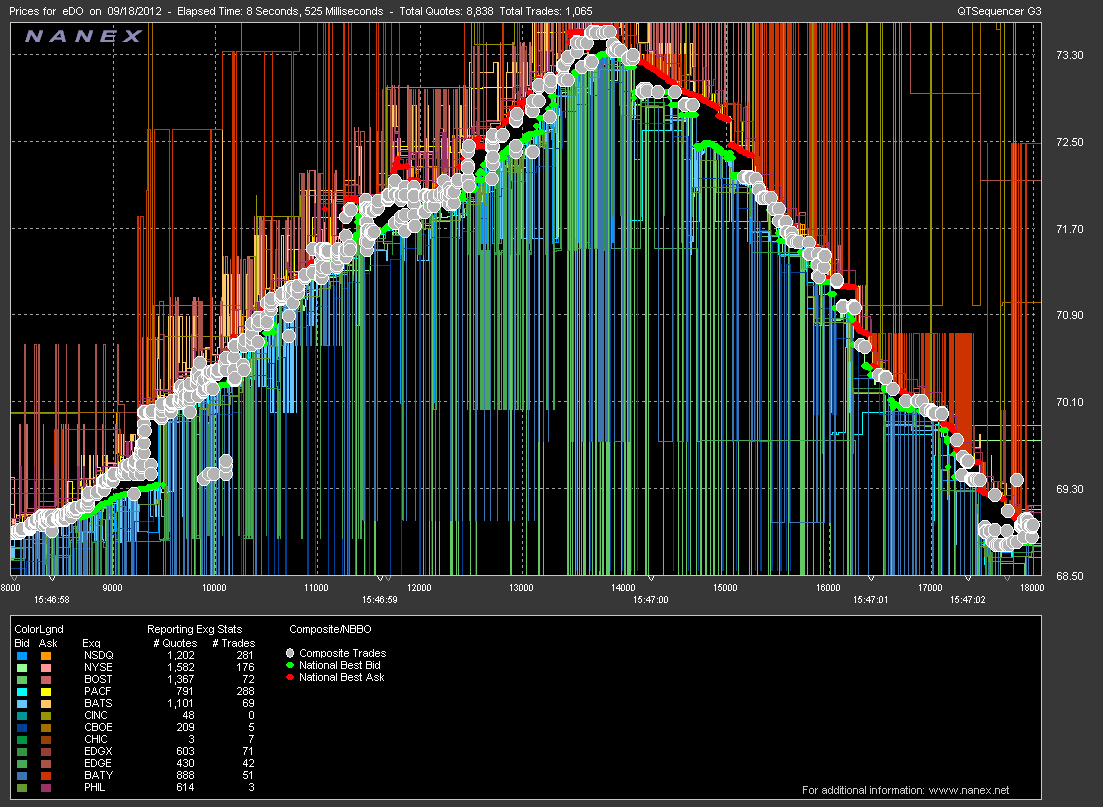Click the 16000 x-axis tick label
The image size is (1103, 807).
[828, 587]
